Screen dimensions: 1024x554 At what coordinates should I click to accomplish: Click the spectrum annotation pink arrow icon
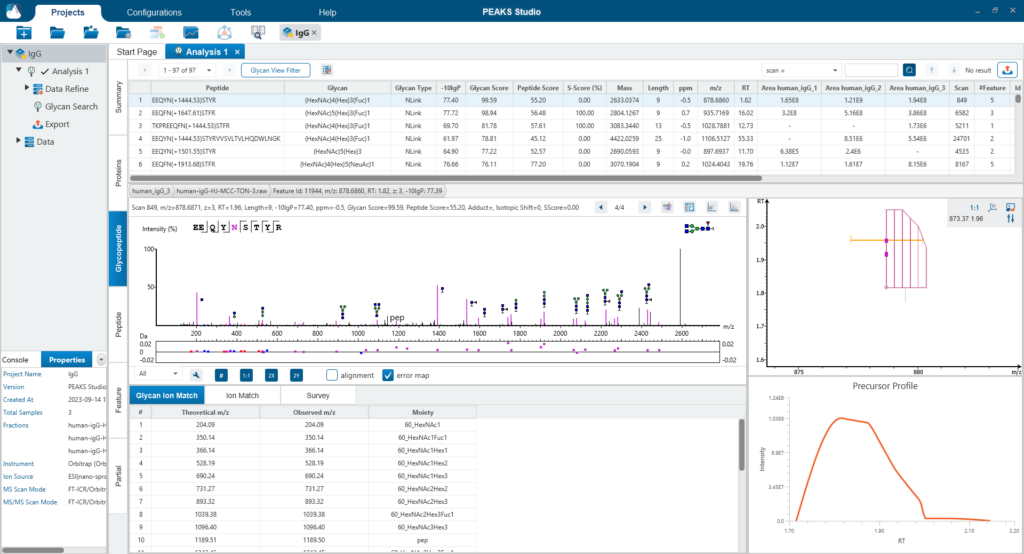click(x=667, y=207)
